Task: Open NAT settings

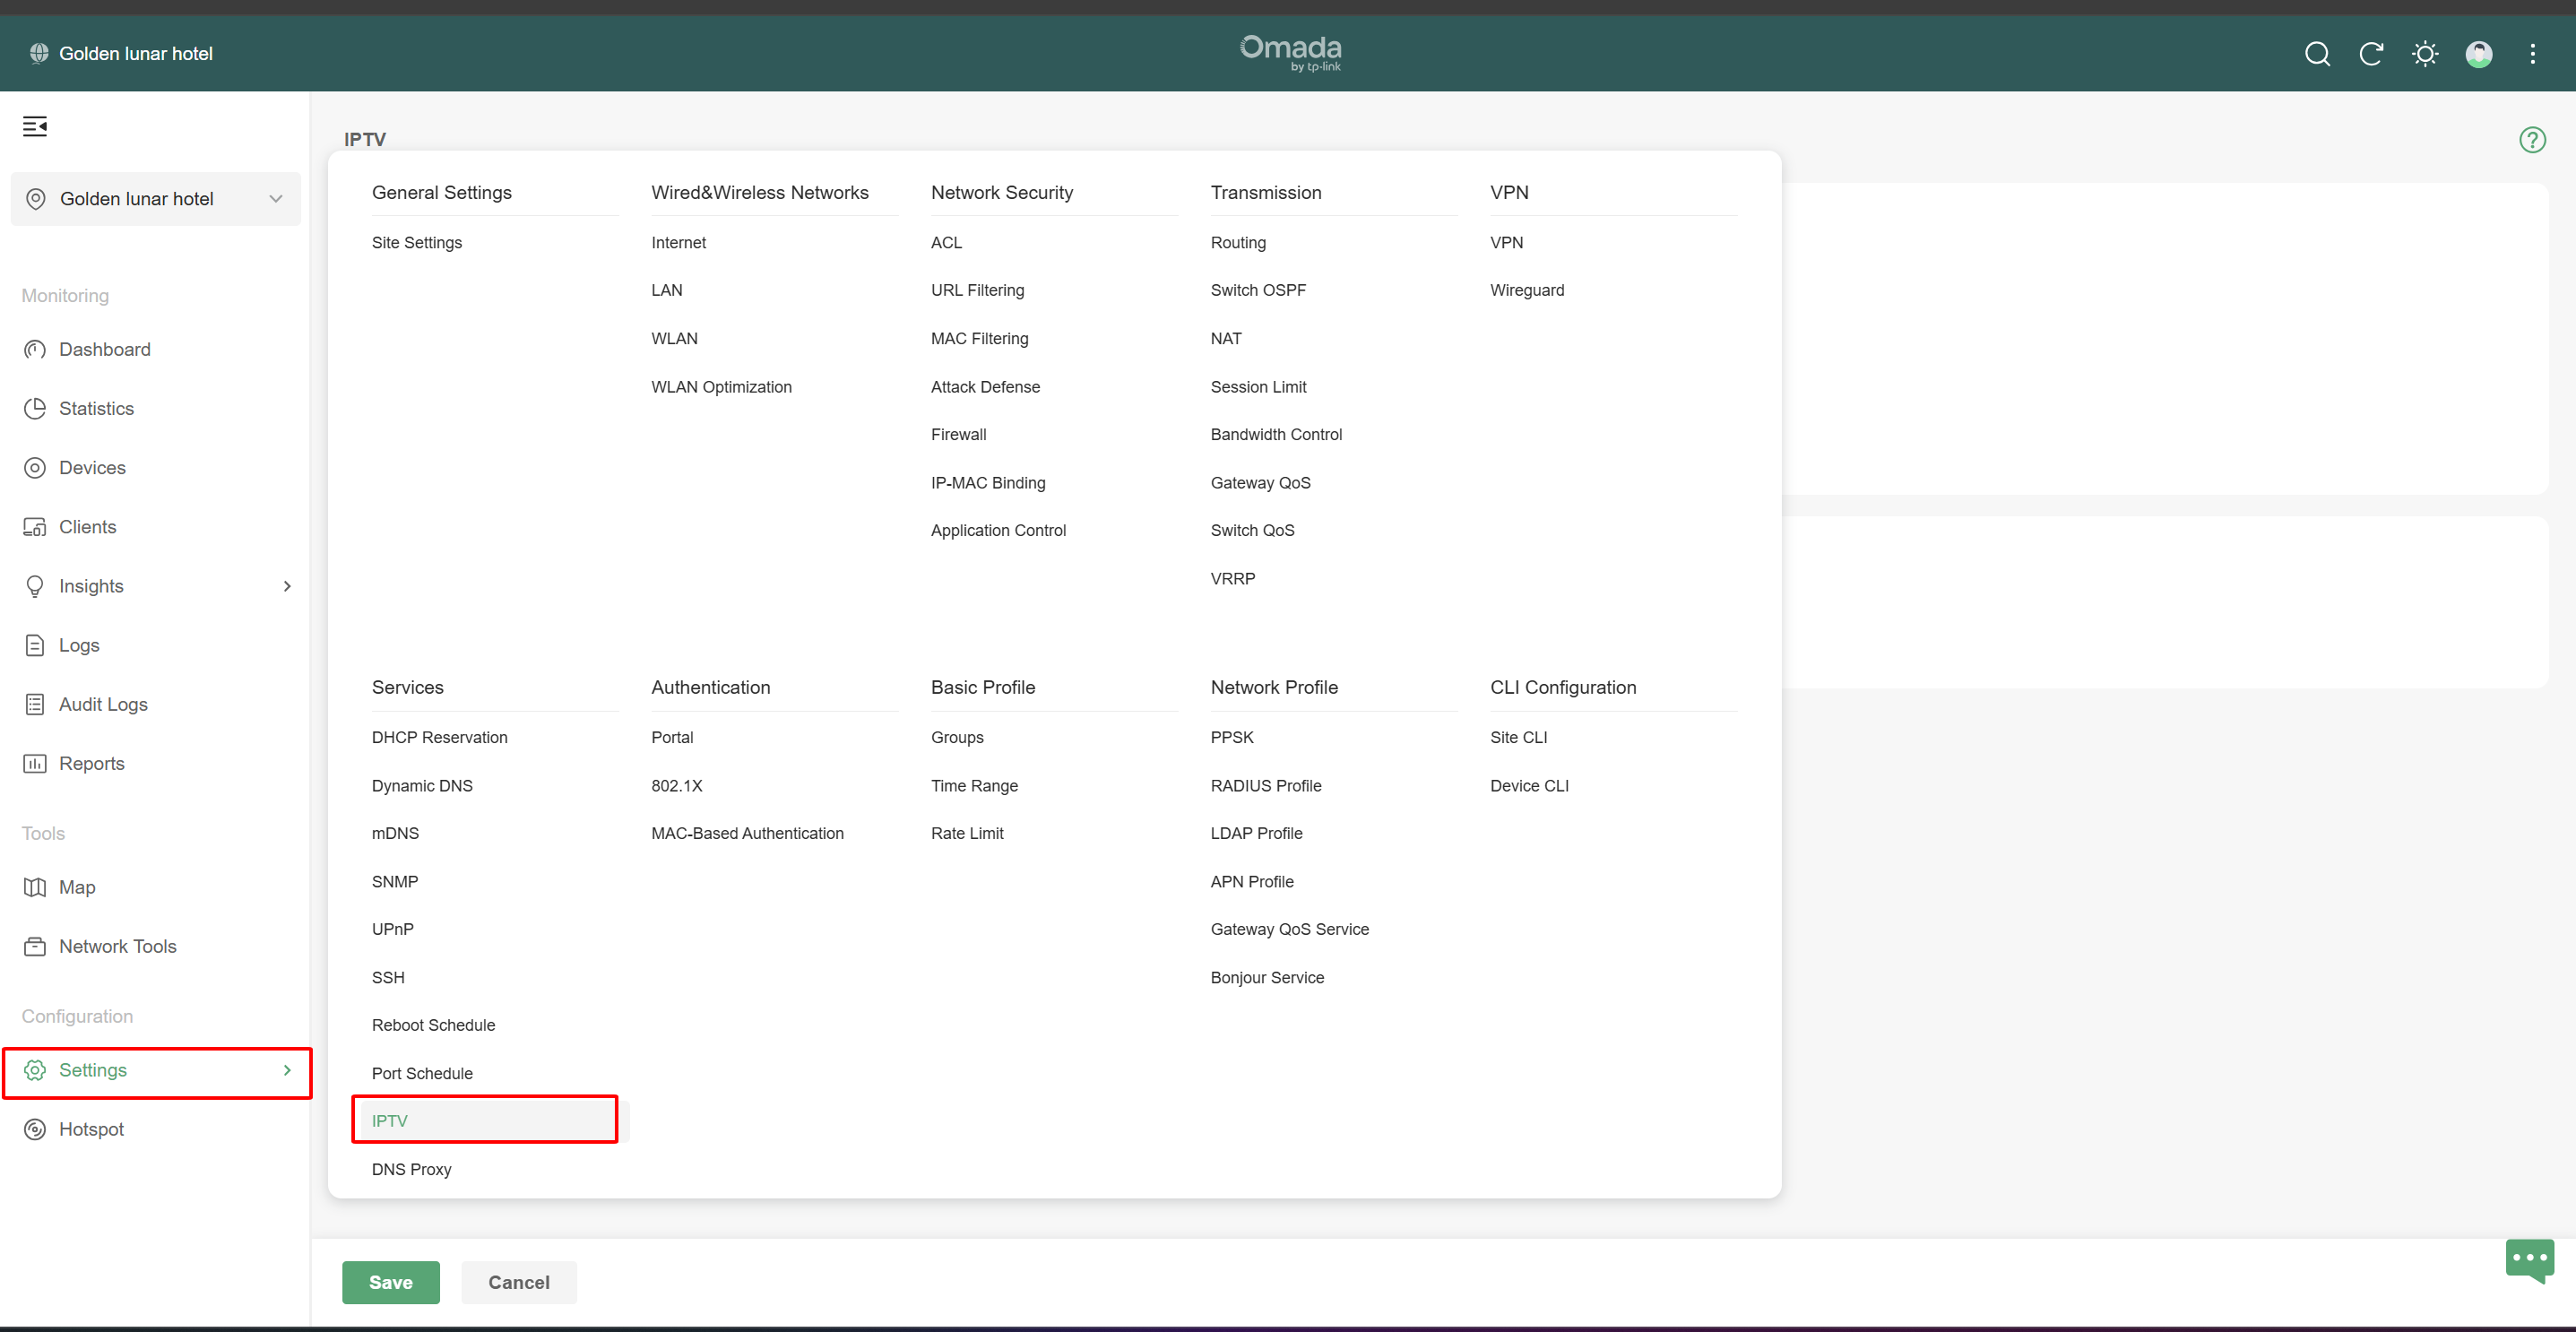Action: 1226,339
